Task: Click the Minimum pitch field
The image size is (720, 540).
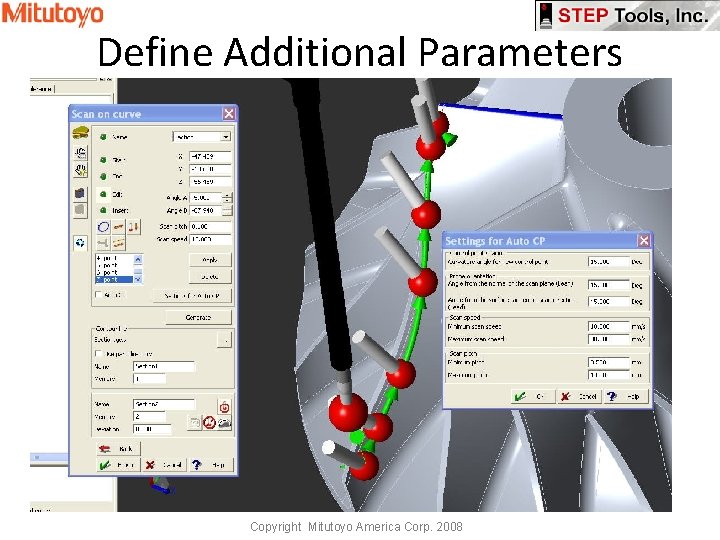Action: (608, 362)
